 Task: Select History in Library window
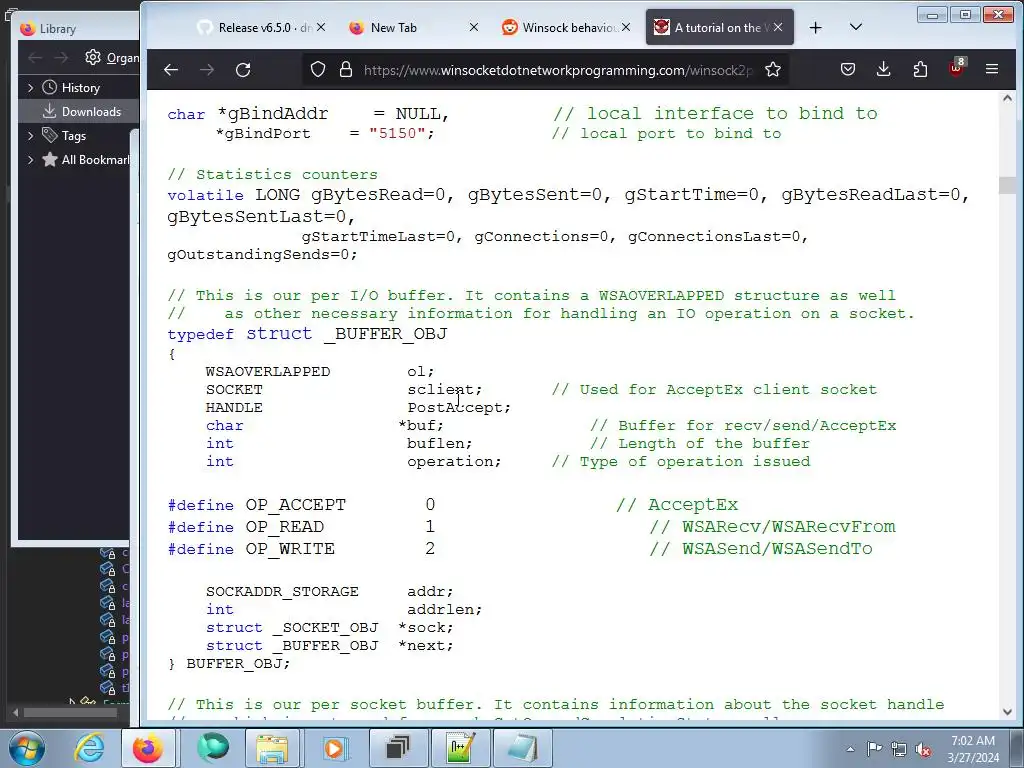pyautogui.click(x=80, y=88)
